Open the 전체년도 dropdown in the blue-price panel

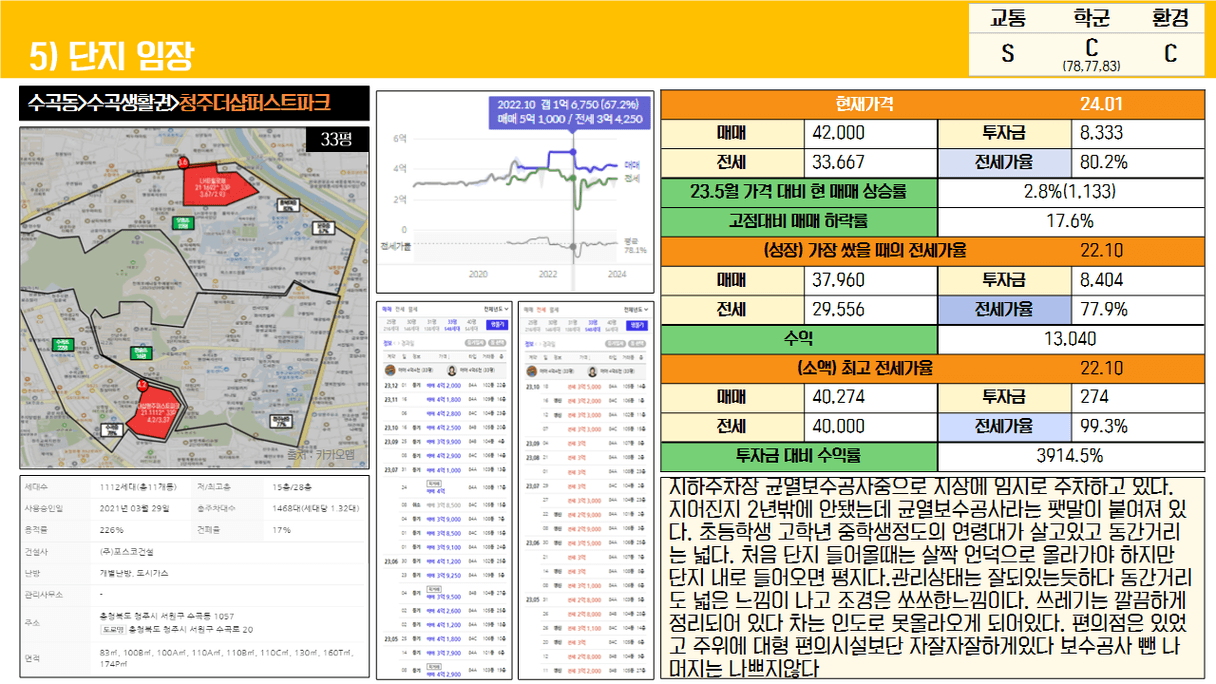(x=496, y=310)
